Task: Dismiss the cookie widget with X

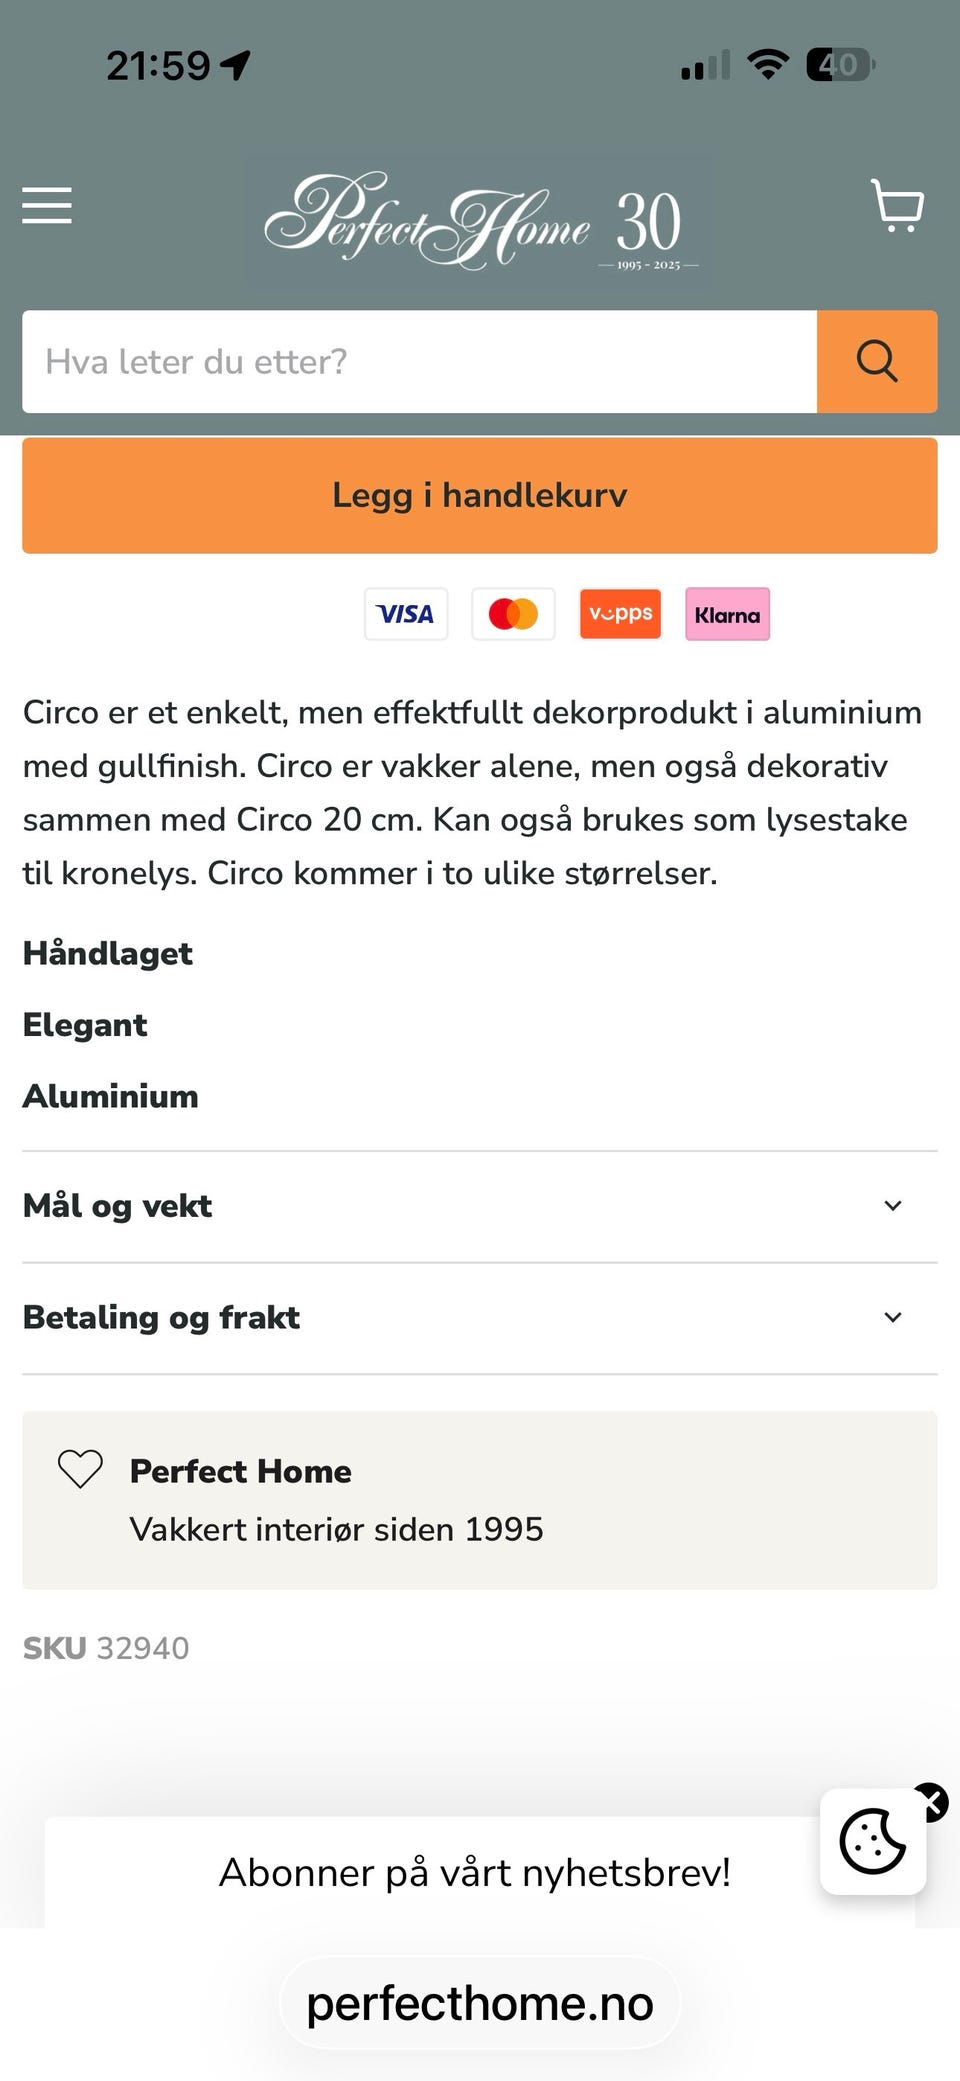Action: (930, 1803)
